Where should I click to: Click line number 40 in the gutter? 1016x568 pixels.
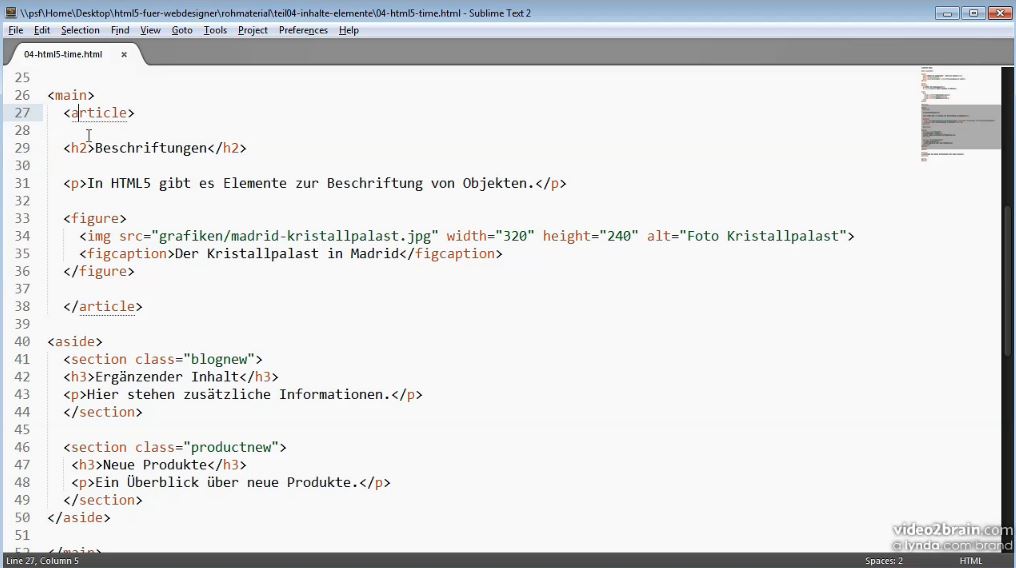[x=22, y=341]
